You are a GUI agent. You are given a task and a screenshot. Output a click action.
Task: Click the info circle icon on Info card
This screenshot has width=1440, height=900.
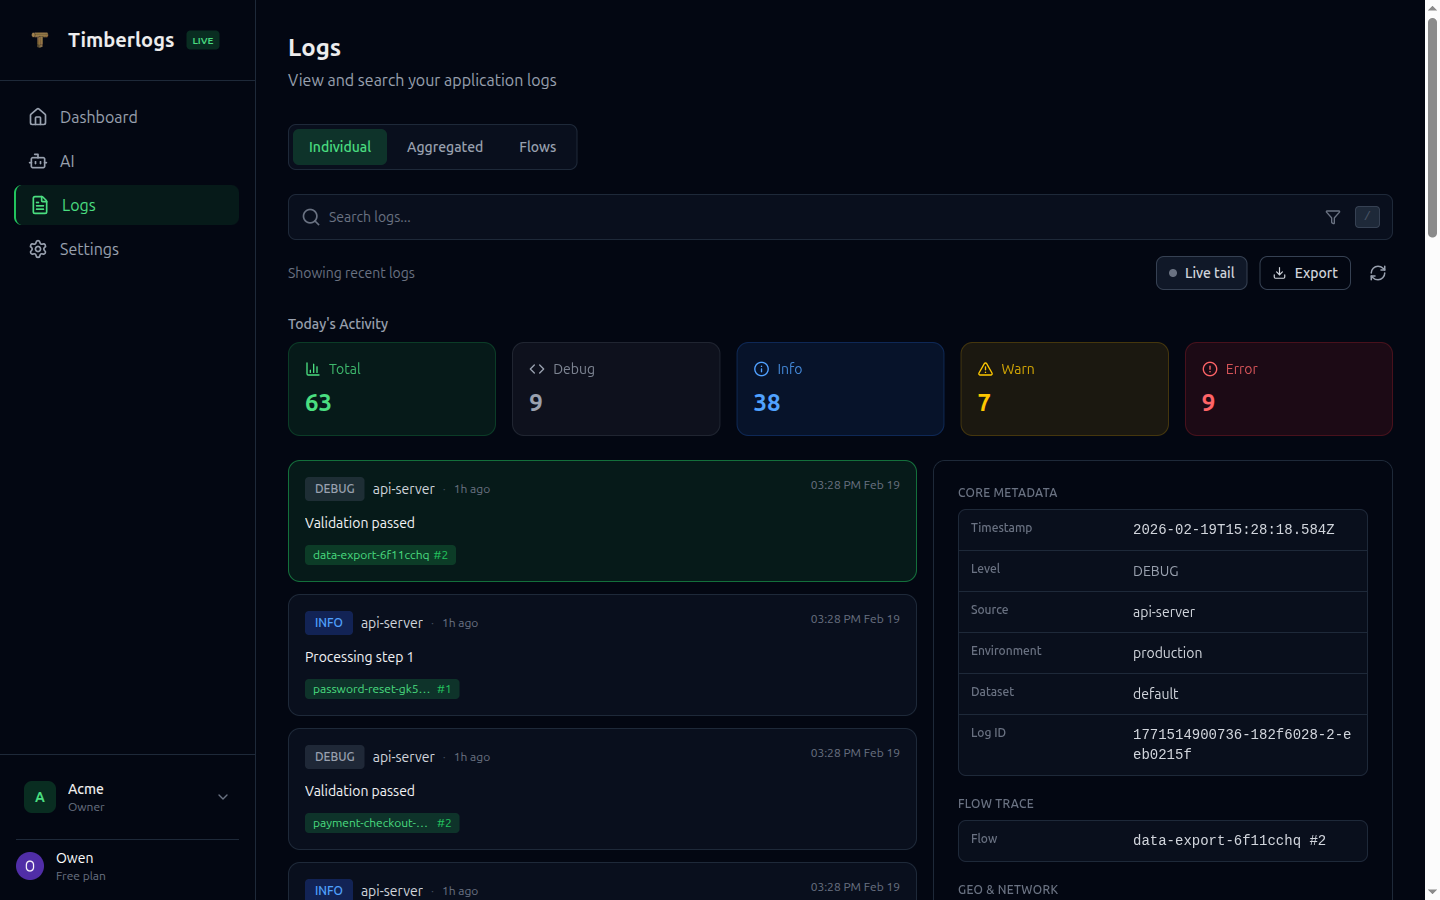click(x=762, y=368)
